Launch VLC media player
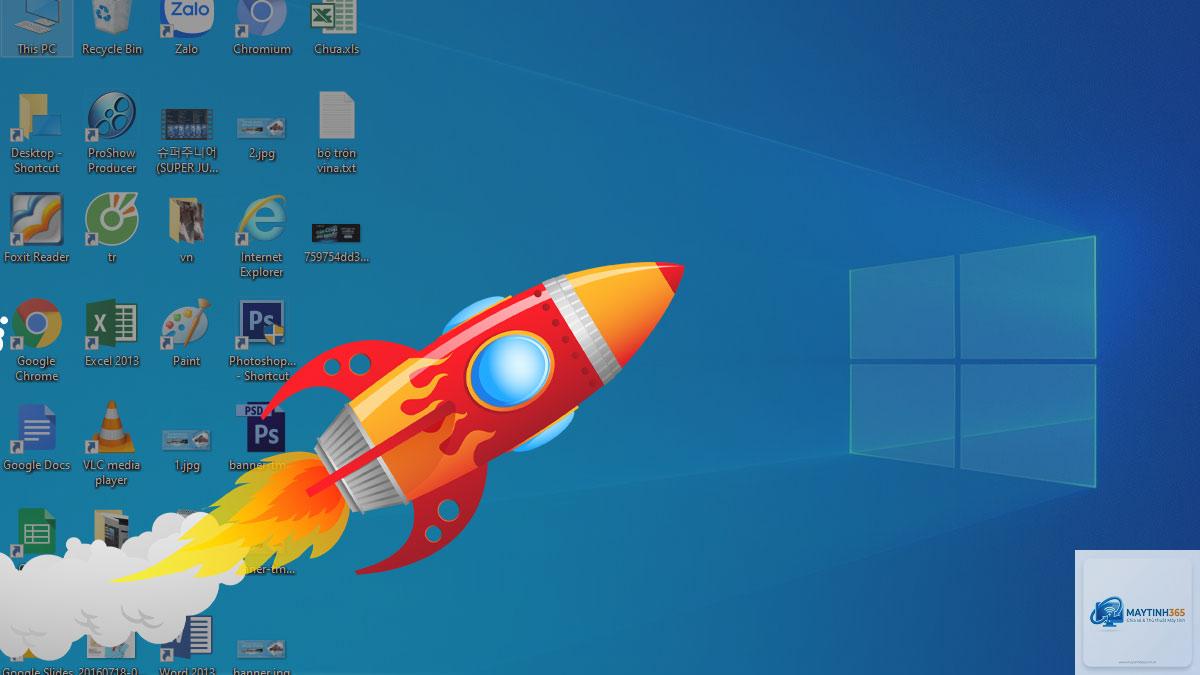Screen dimensions: 1200x675 click(x=112, y=444)
